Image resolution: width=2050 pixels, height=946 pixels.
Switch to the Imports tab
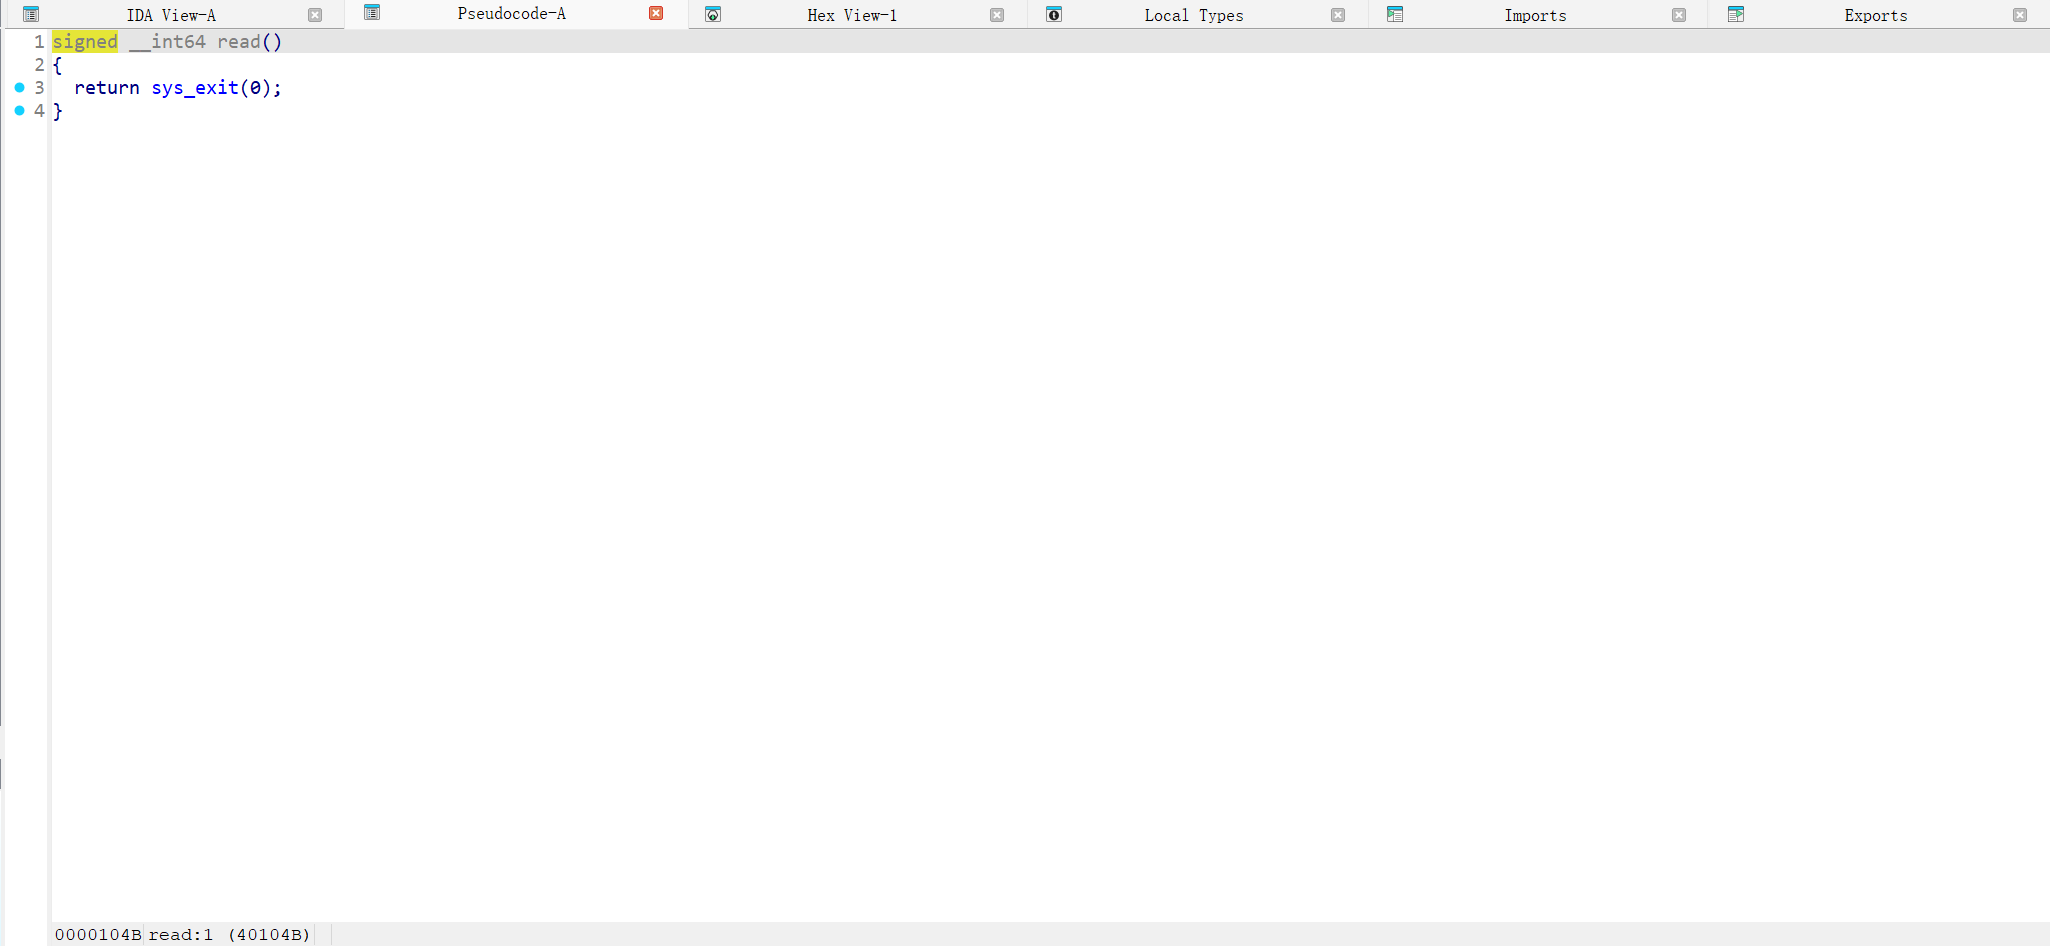click(1535, 15)
